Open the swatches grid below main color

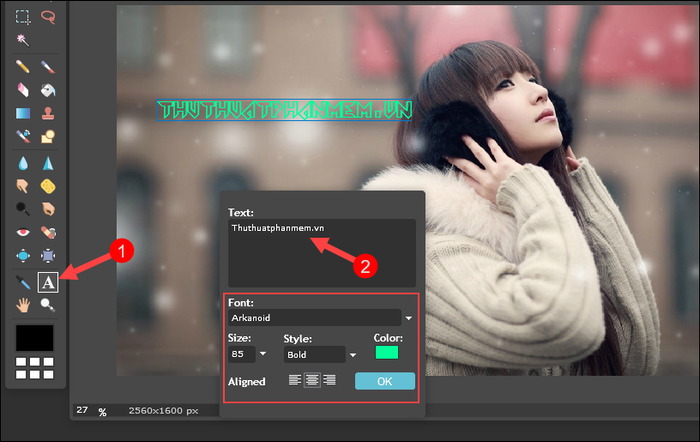[x=34, y=368]
